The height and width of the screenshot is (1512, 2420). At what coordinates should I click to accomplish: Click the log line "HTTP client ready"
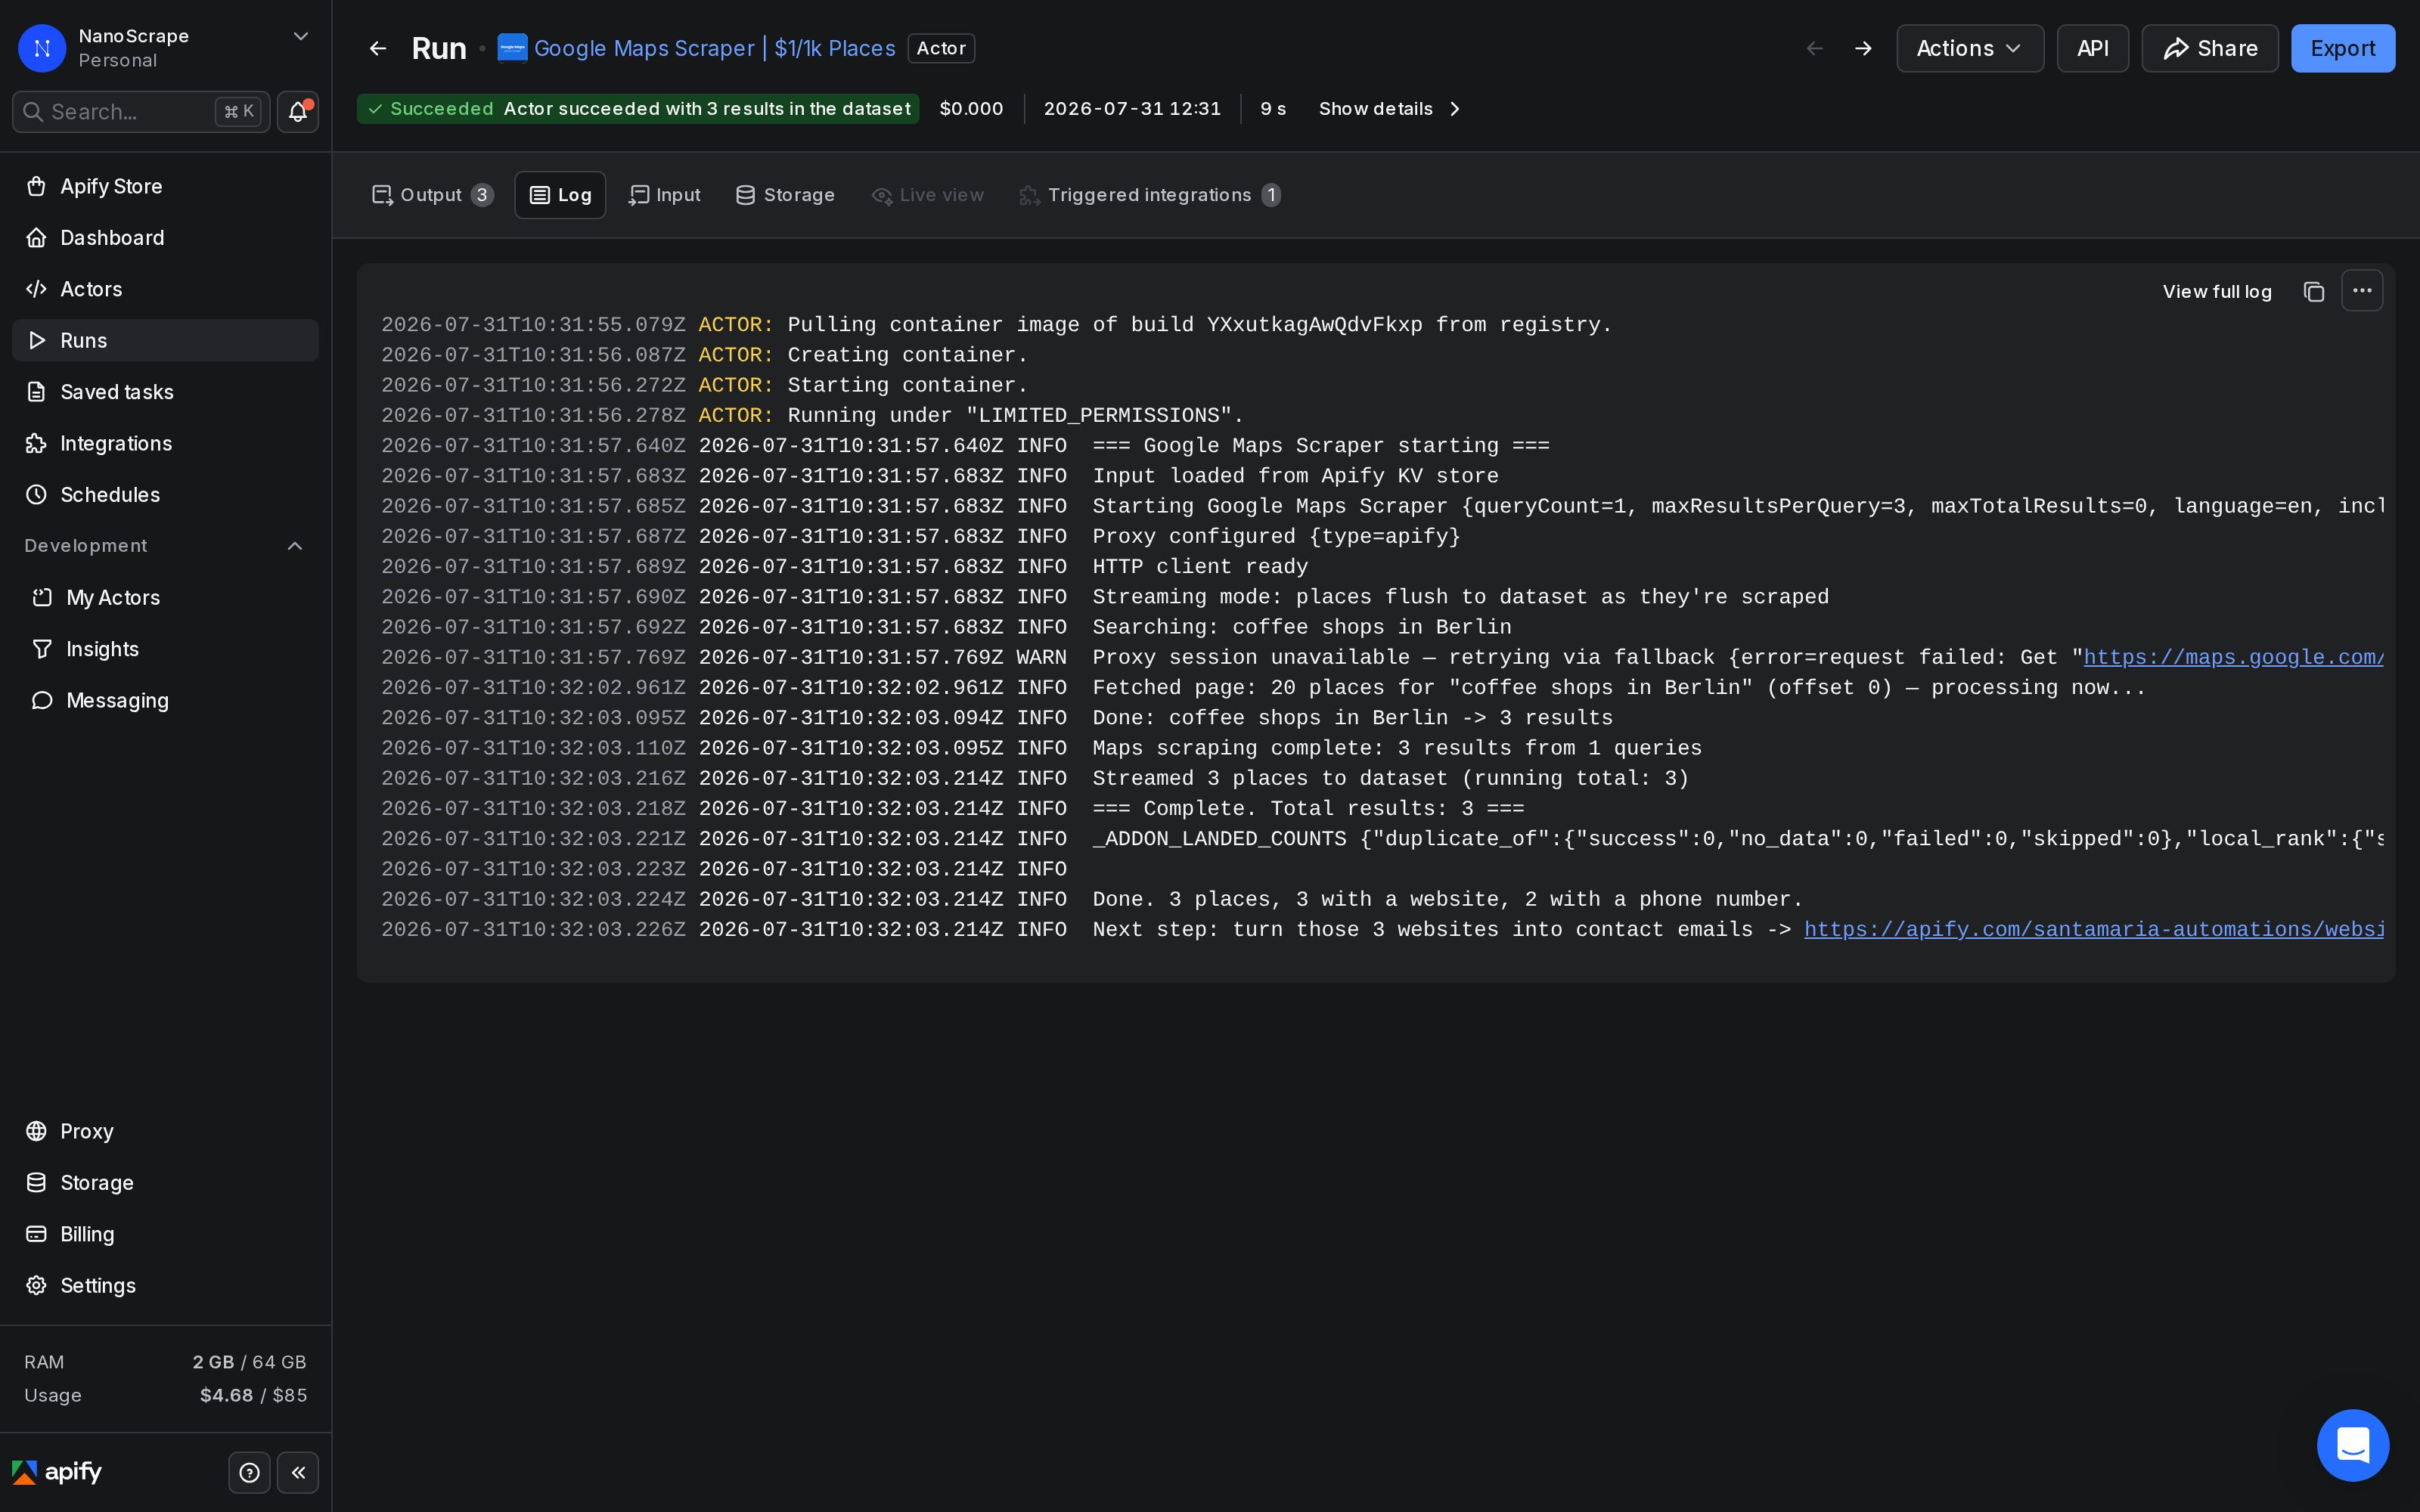1200,566
